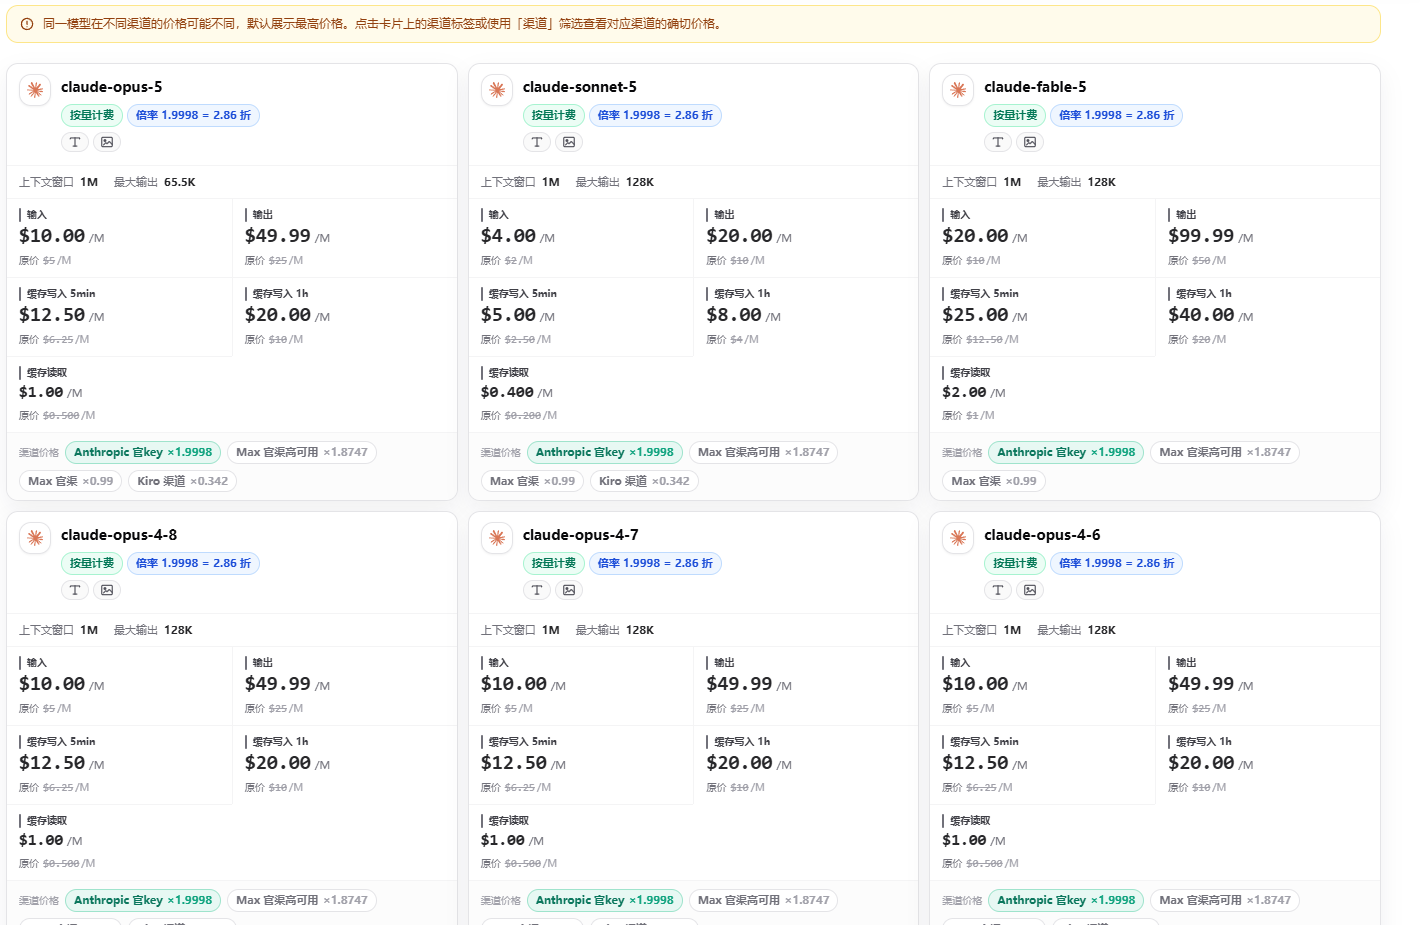Click the claude-opus-5 model logo icon
Image resolution: width=1420 pixels, height=925 pixels.
(35, 90)
